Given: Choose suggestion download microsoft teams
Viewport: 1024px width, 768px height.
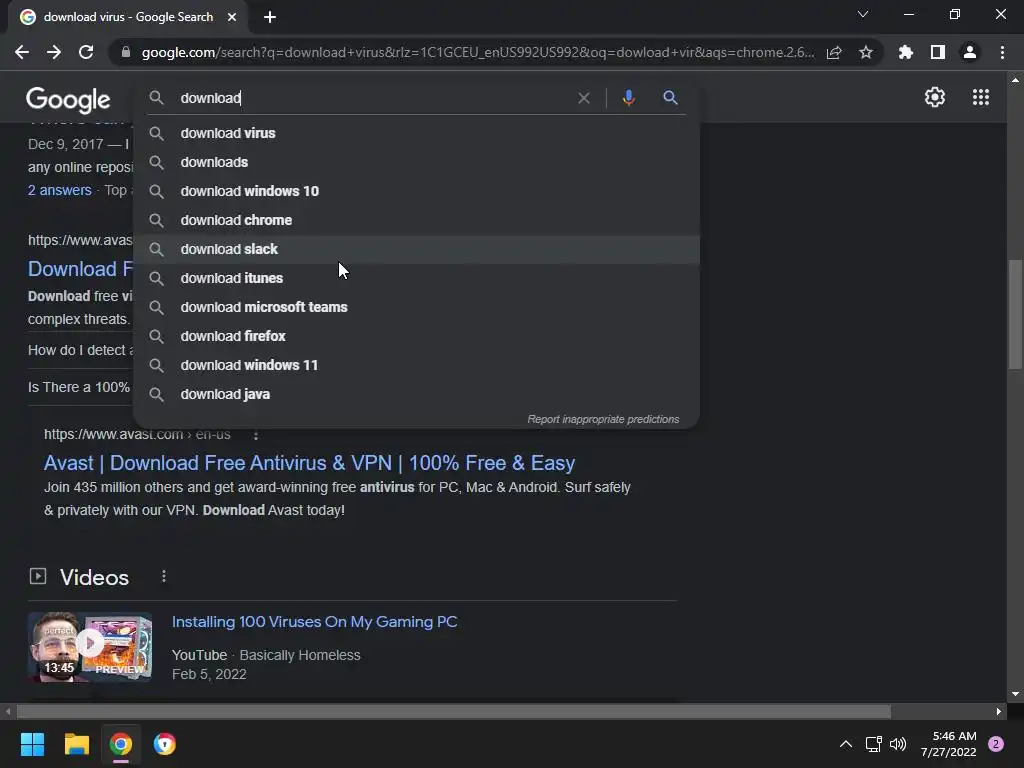Looking at the screenshot, I should (x=417, y=307).
